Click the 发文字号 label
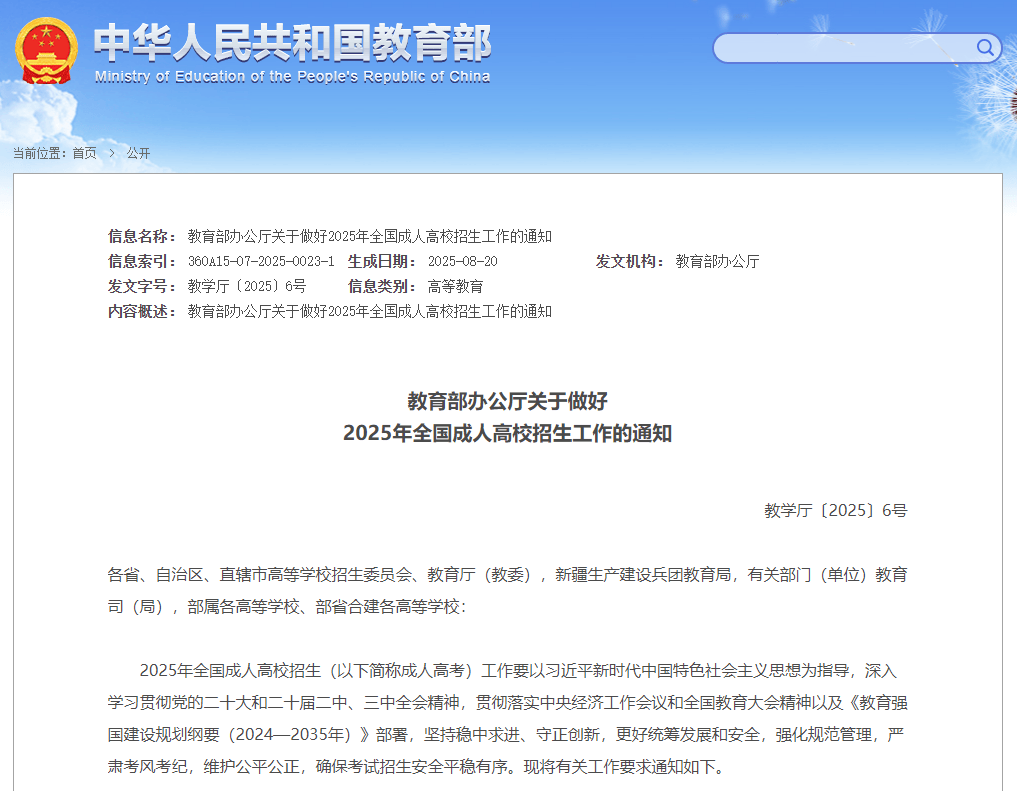Viewport: 1017px width, 791px height. click(142, 286)
